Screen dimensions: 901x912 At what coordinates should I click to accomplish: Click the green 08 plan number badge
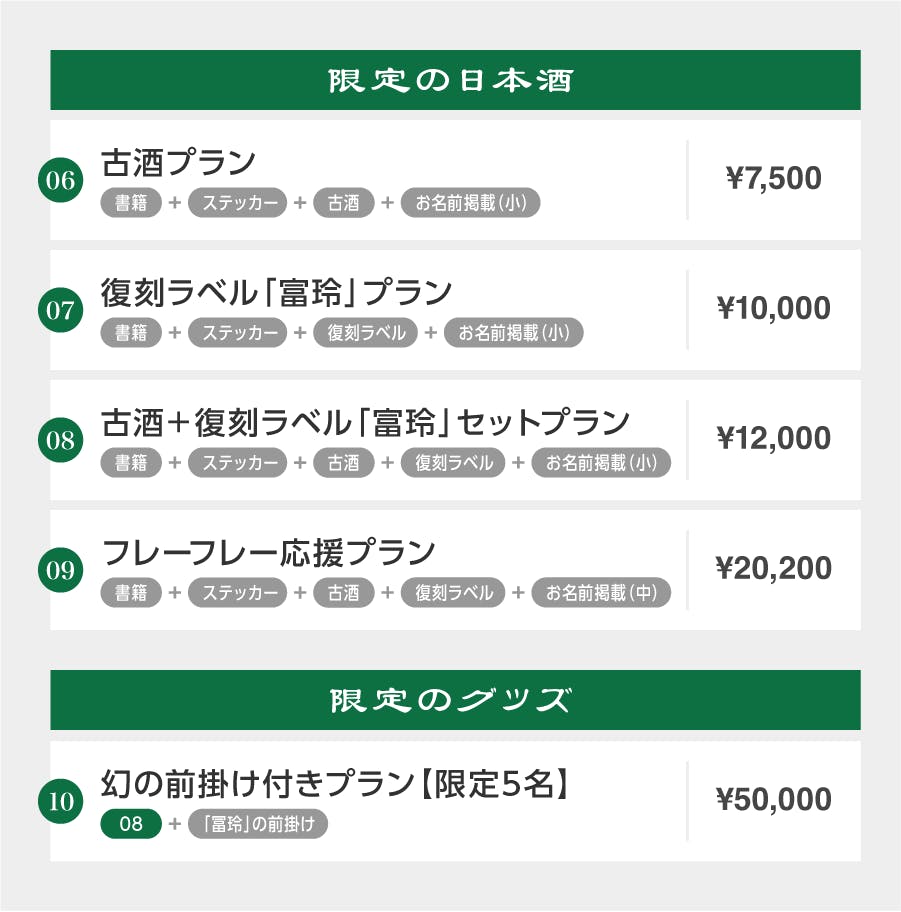tap(60, 441)
